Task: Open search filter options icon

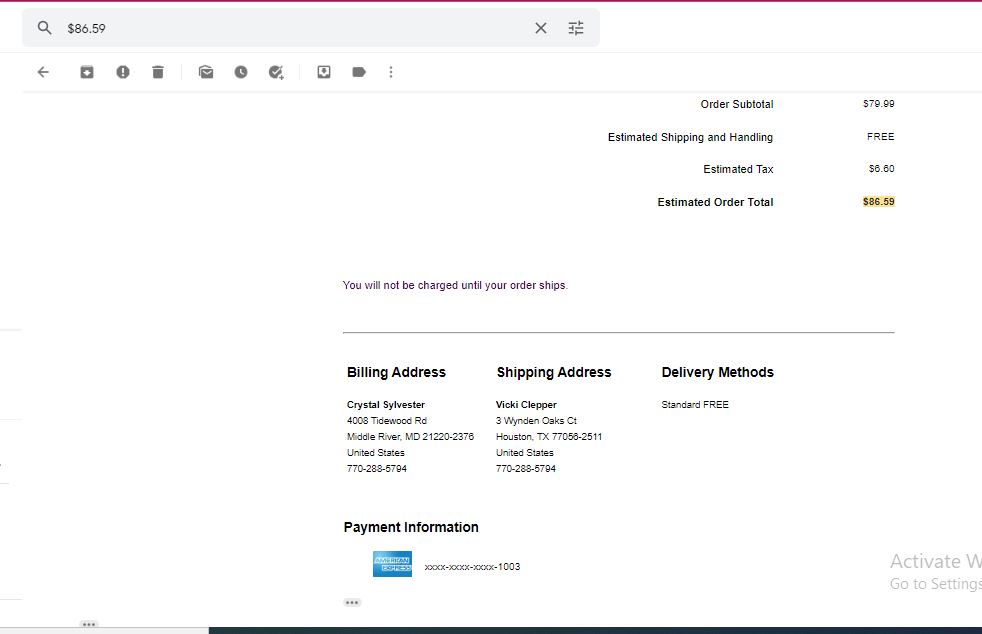Action: [576, 28]
